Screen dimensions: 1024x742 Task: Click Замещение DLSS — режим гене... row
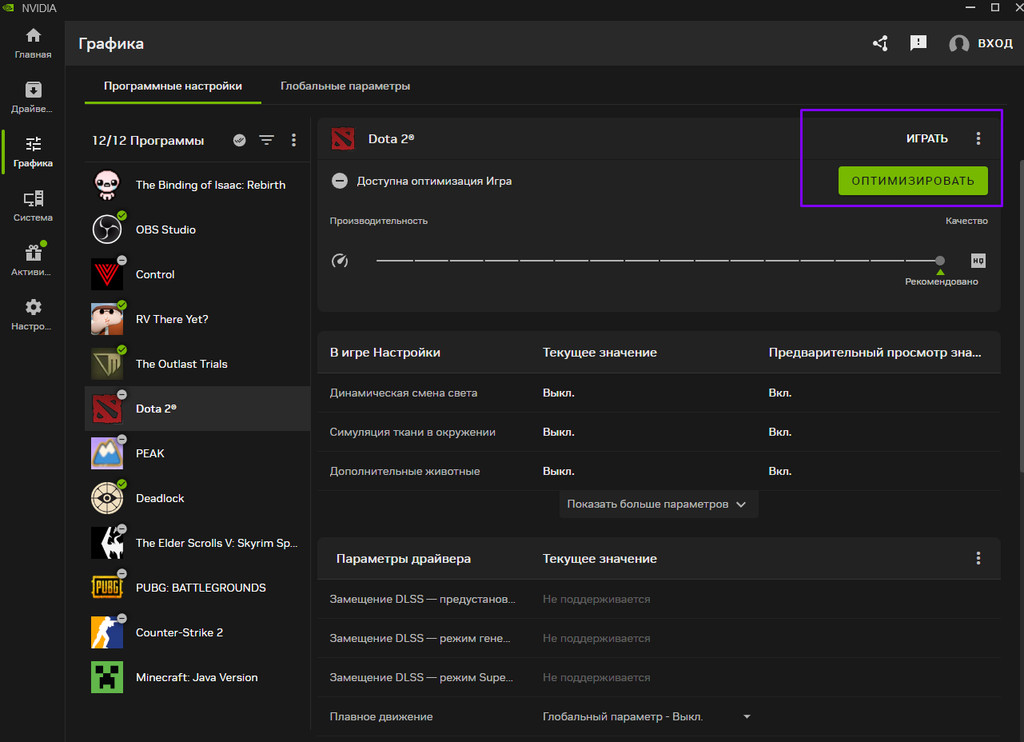point(659,638)
